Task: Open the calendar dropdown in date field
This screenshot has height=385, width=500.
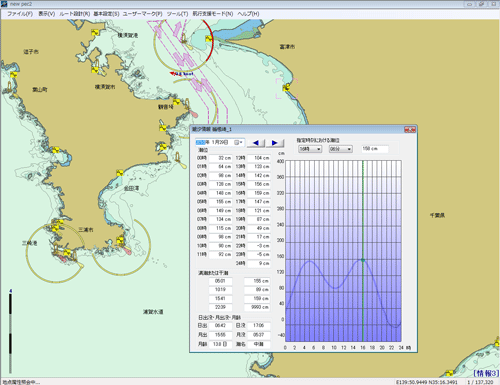Action: [239, 143]
